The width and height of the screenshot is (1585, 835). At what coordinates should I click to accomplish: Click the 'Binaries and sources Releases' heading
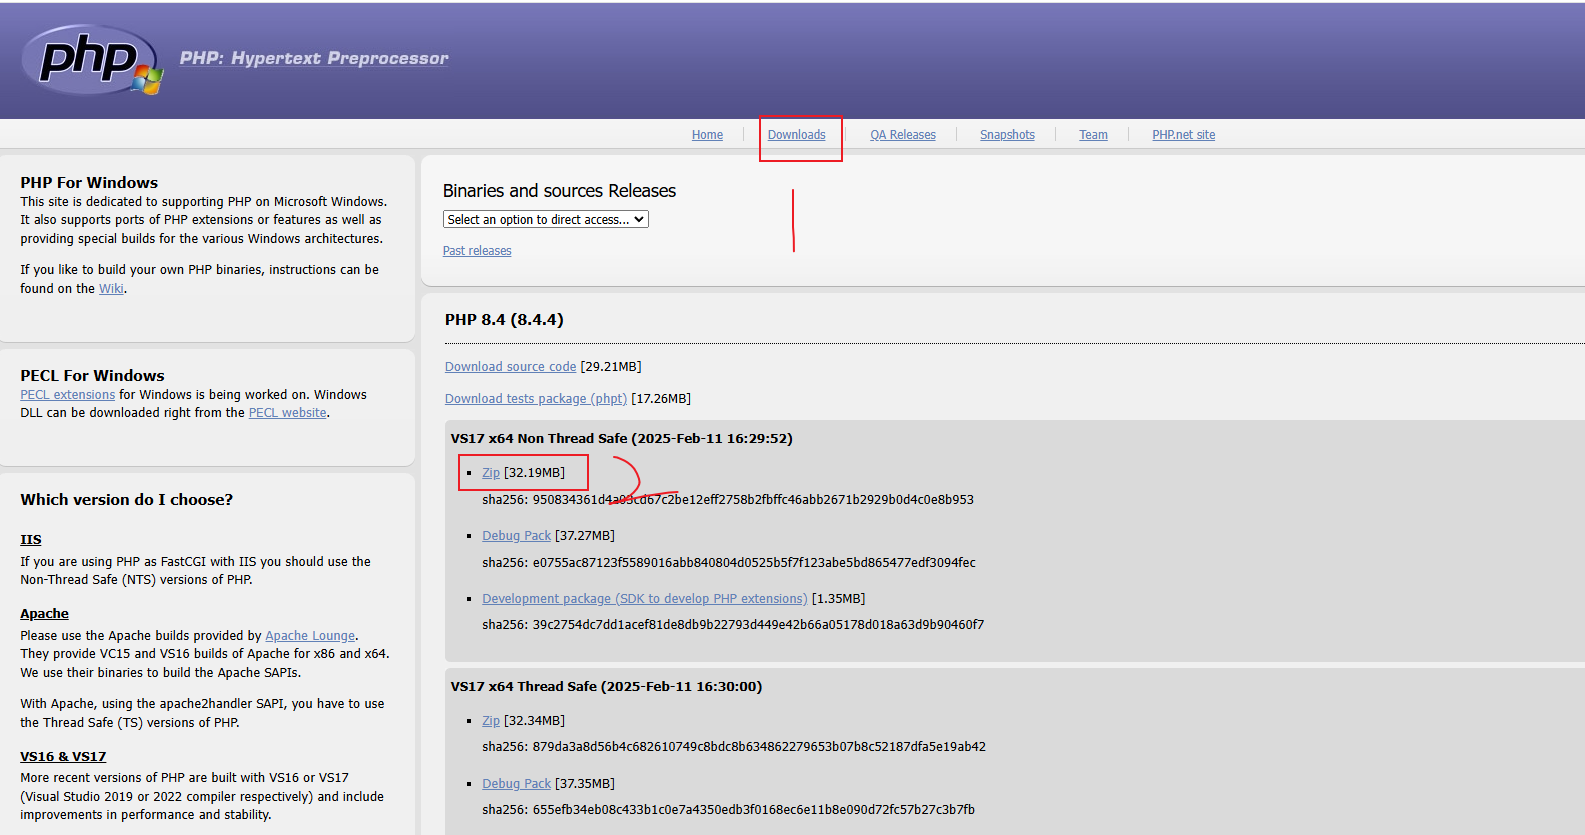(x=559, y=191)
